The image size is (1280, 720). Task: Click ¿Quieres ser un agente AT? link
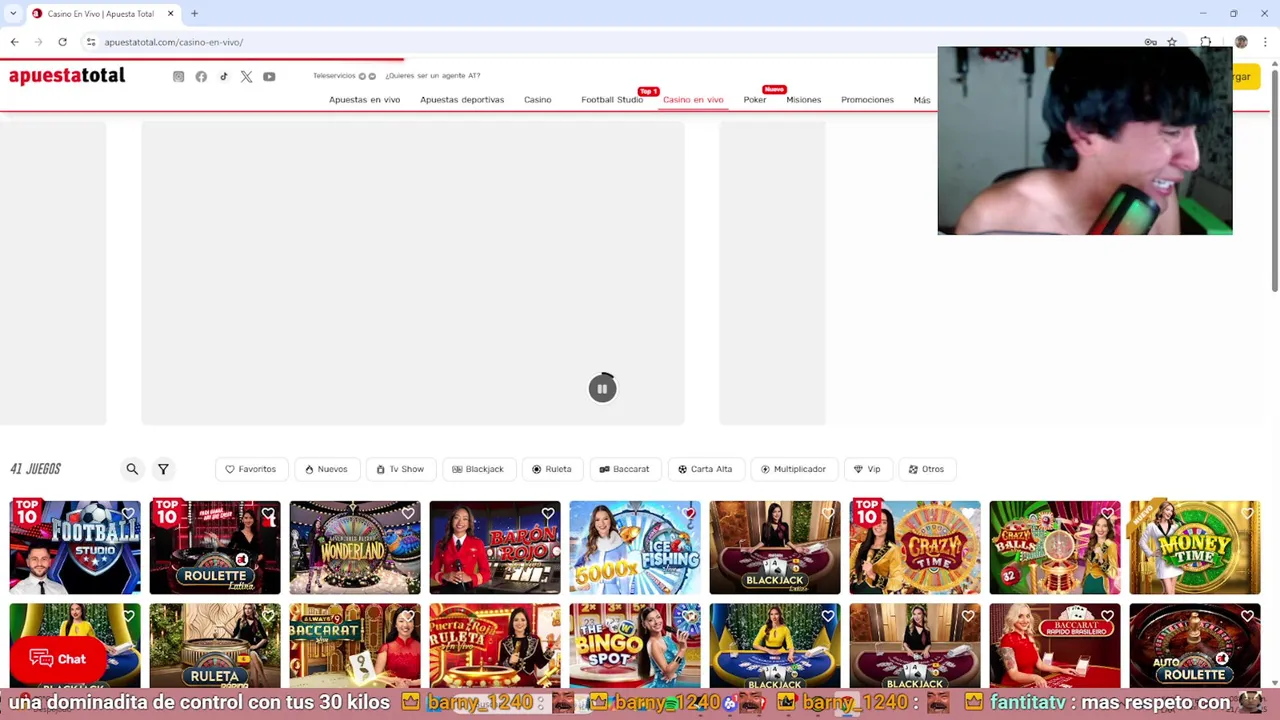click(x=433, y=76)
